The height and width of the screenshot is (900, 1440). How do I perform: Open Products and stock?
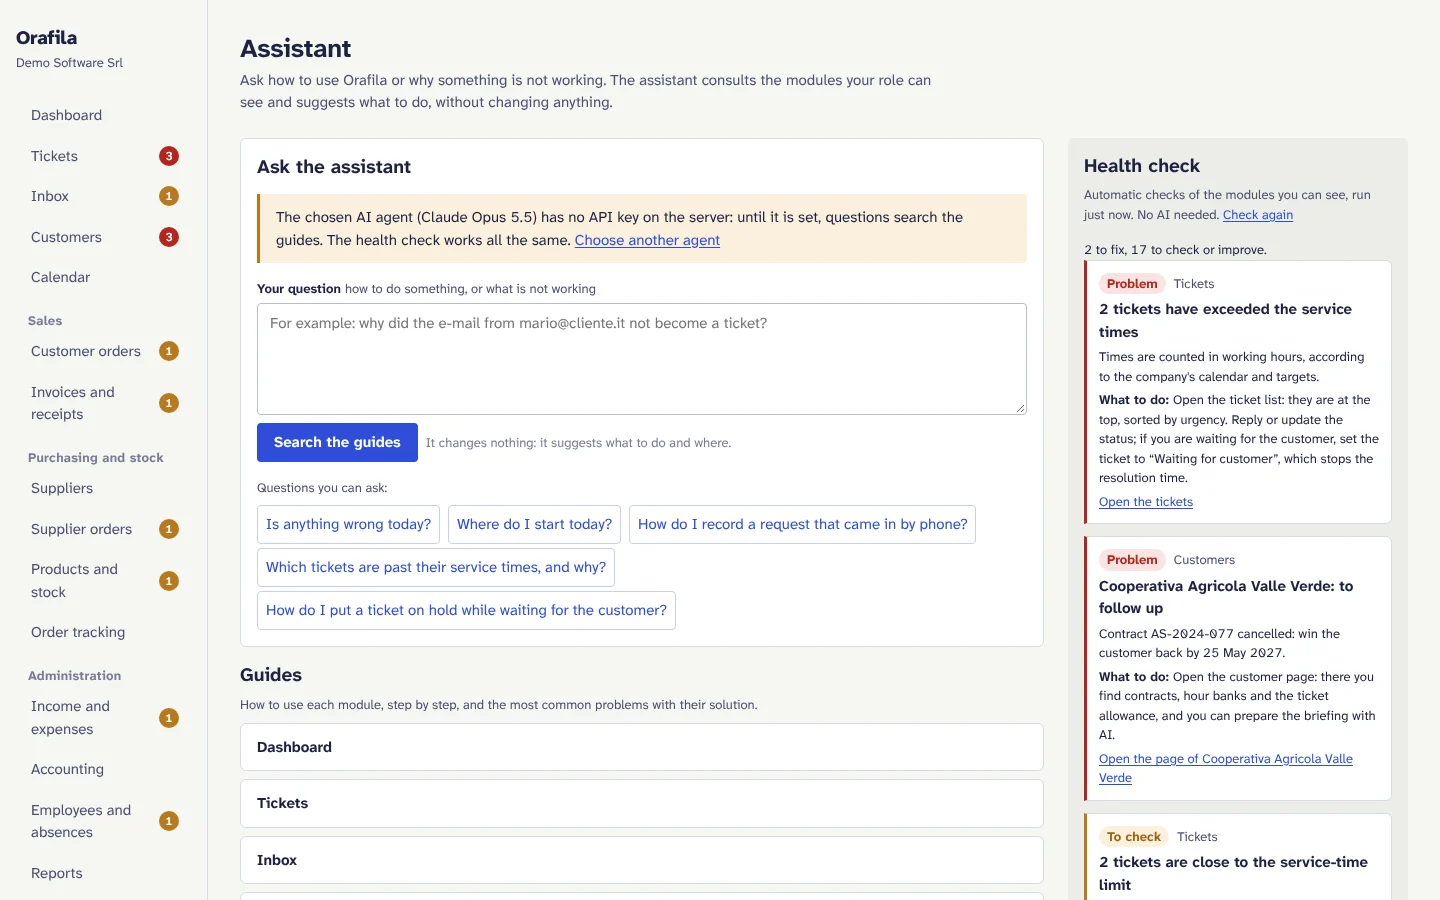click(x=103, y=581)
